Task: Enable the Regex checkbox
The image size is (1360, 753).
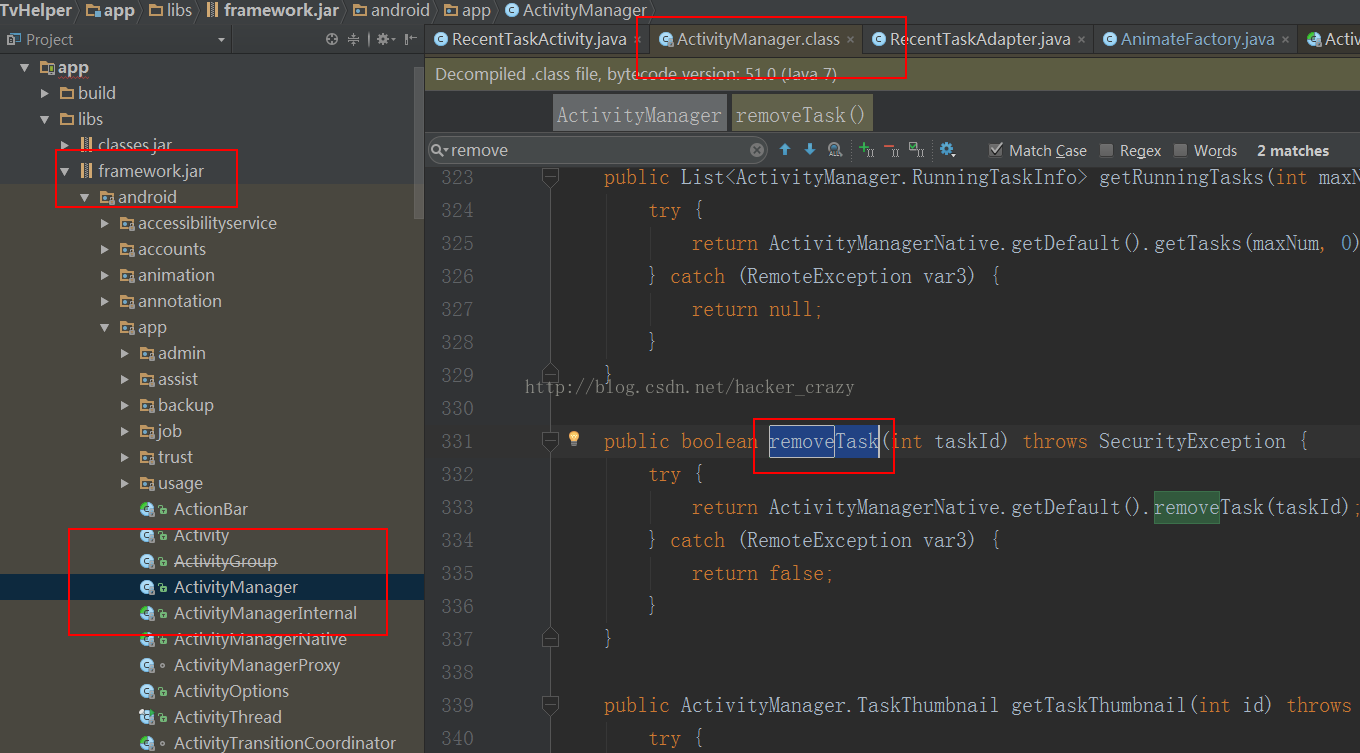Action: click(x=1106, y=150)
